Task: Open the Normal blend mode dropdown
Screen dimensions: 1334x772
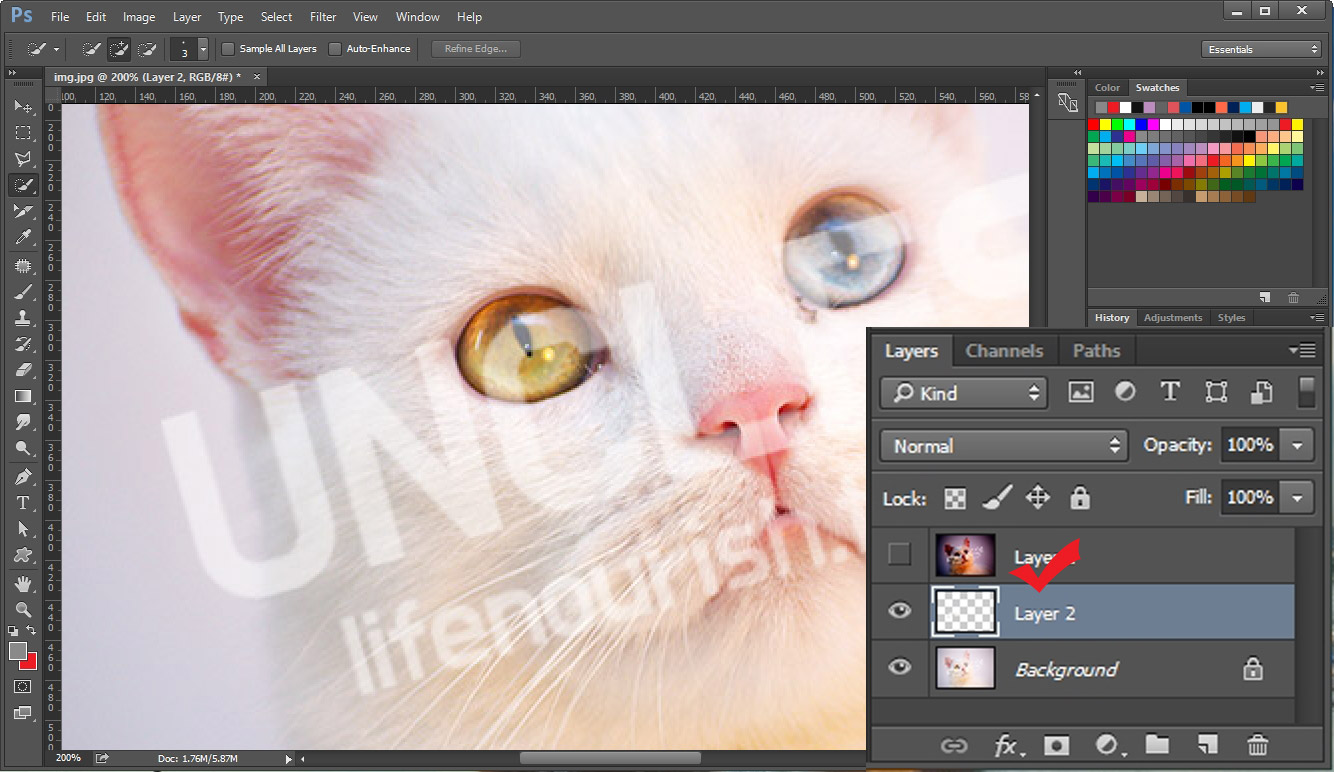Action: click(1004, 446)
